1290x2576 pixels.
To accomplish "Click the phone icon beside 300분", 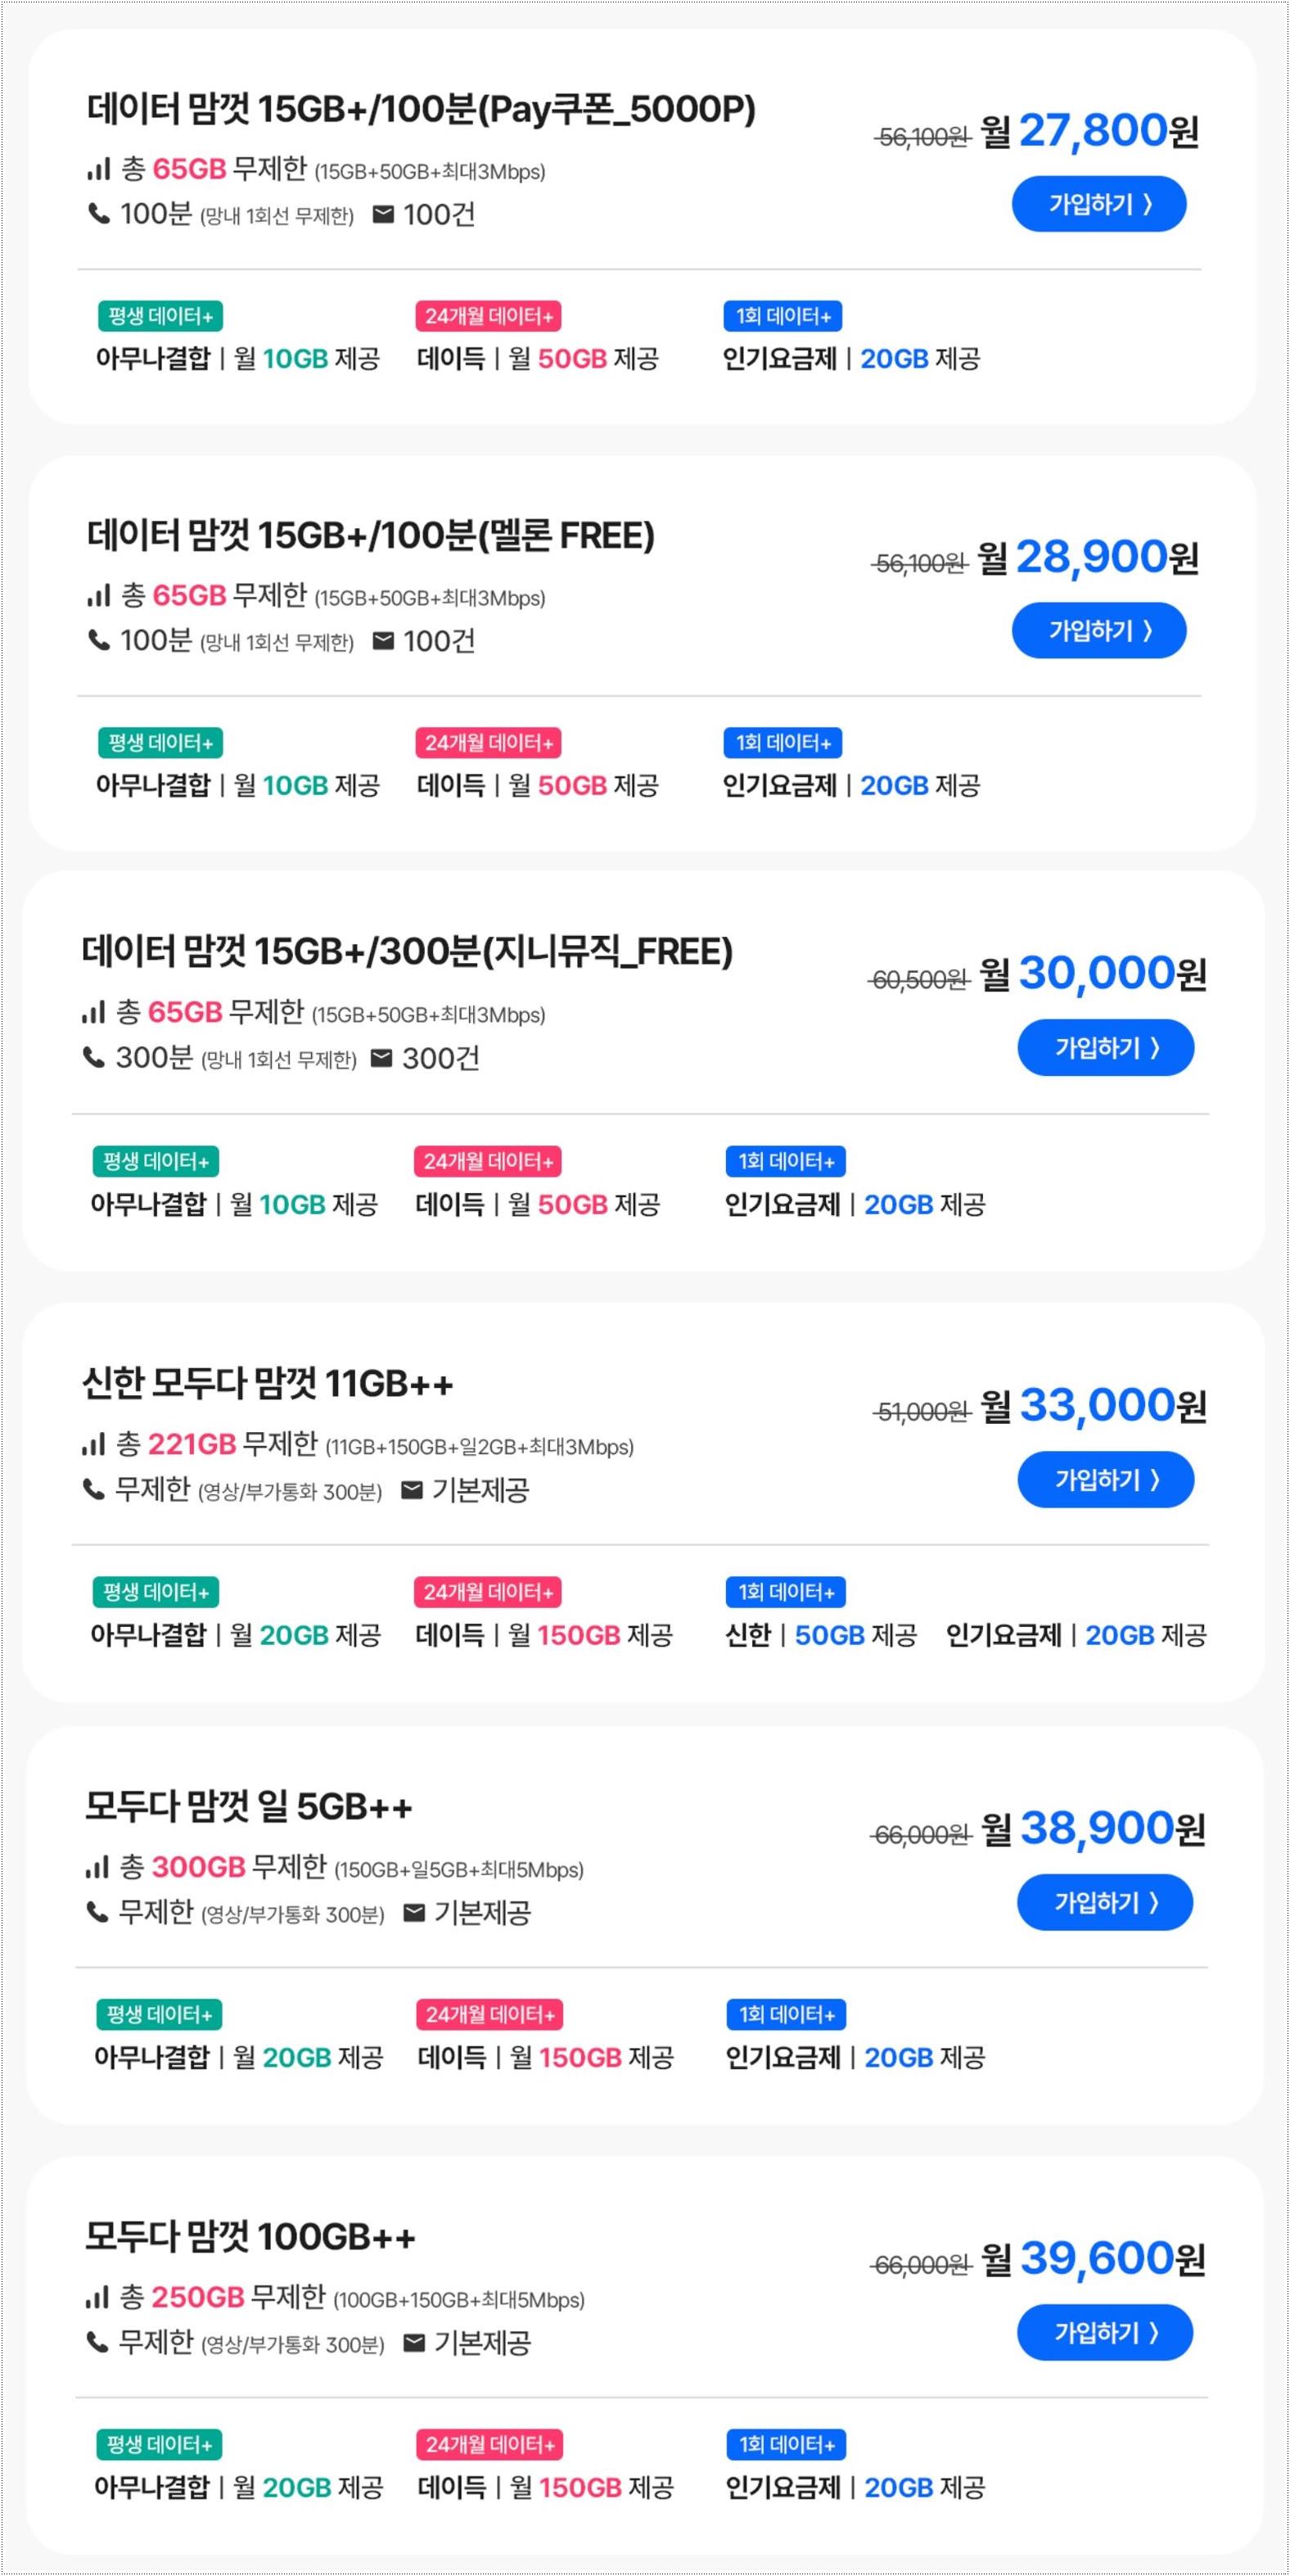I will point(93,1057).
